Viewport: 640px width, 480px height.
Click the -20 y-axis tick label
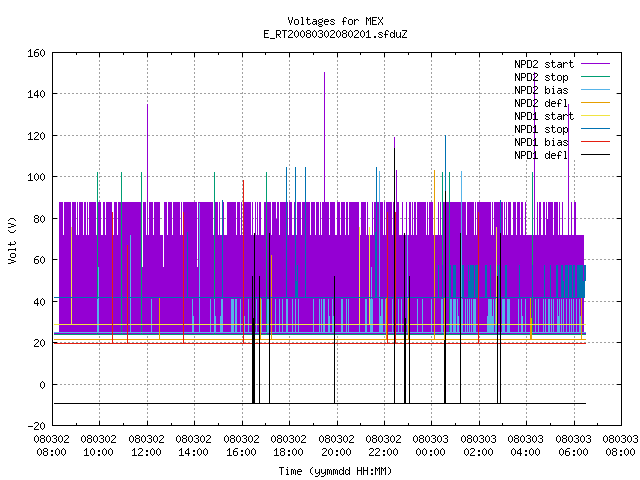tap(36, 426)
